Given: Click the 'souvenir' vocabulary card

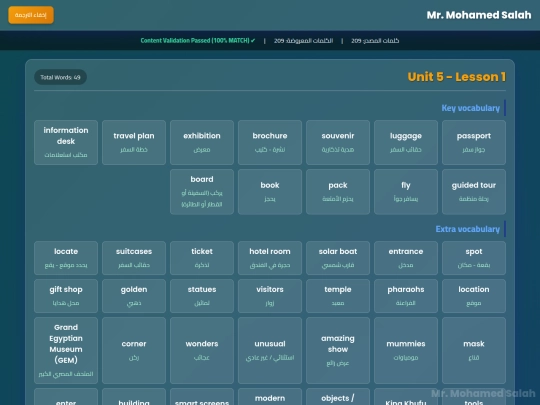Looking at the screenshot, I should tap(338, 142).
